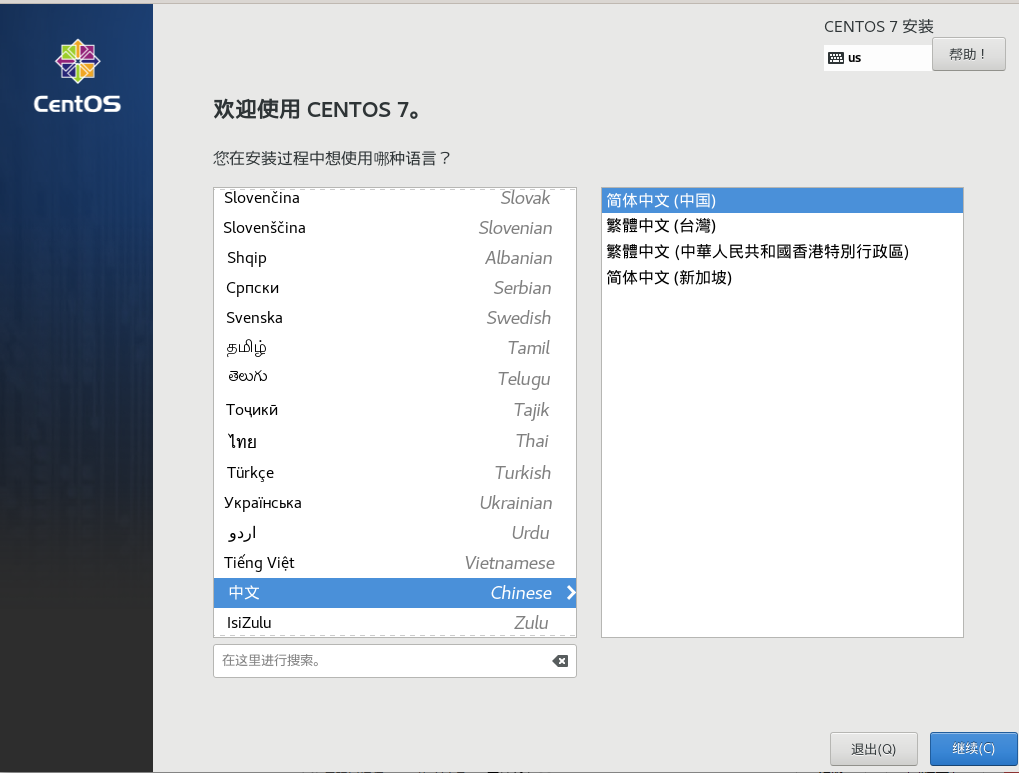The height and width of the screenshot is (773, 1019).
Task: Select Türkçe (Turkish) language
Action: (394, 472)
